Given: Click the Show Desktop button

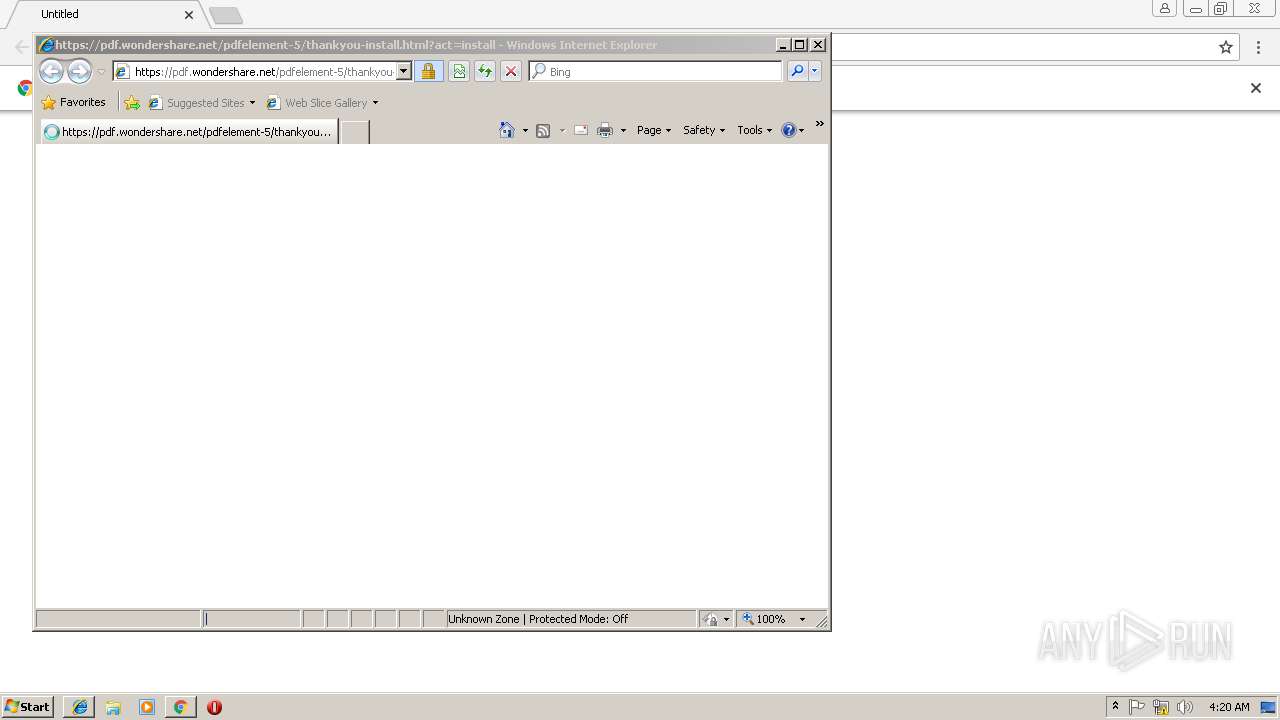Looking at the screenshot, I should click(x=1269, y=707).
